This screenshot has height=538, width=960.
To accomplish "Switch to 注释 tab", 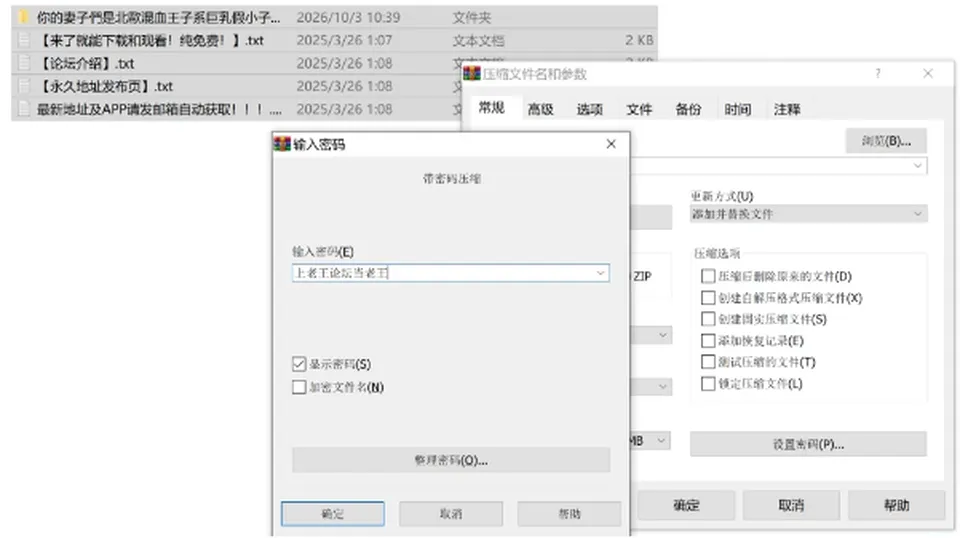I will pyautogui.click(x=787, y=110).
